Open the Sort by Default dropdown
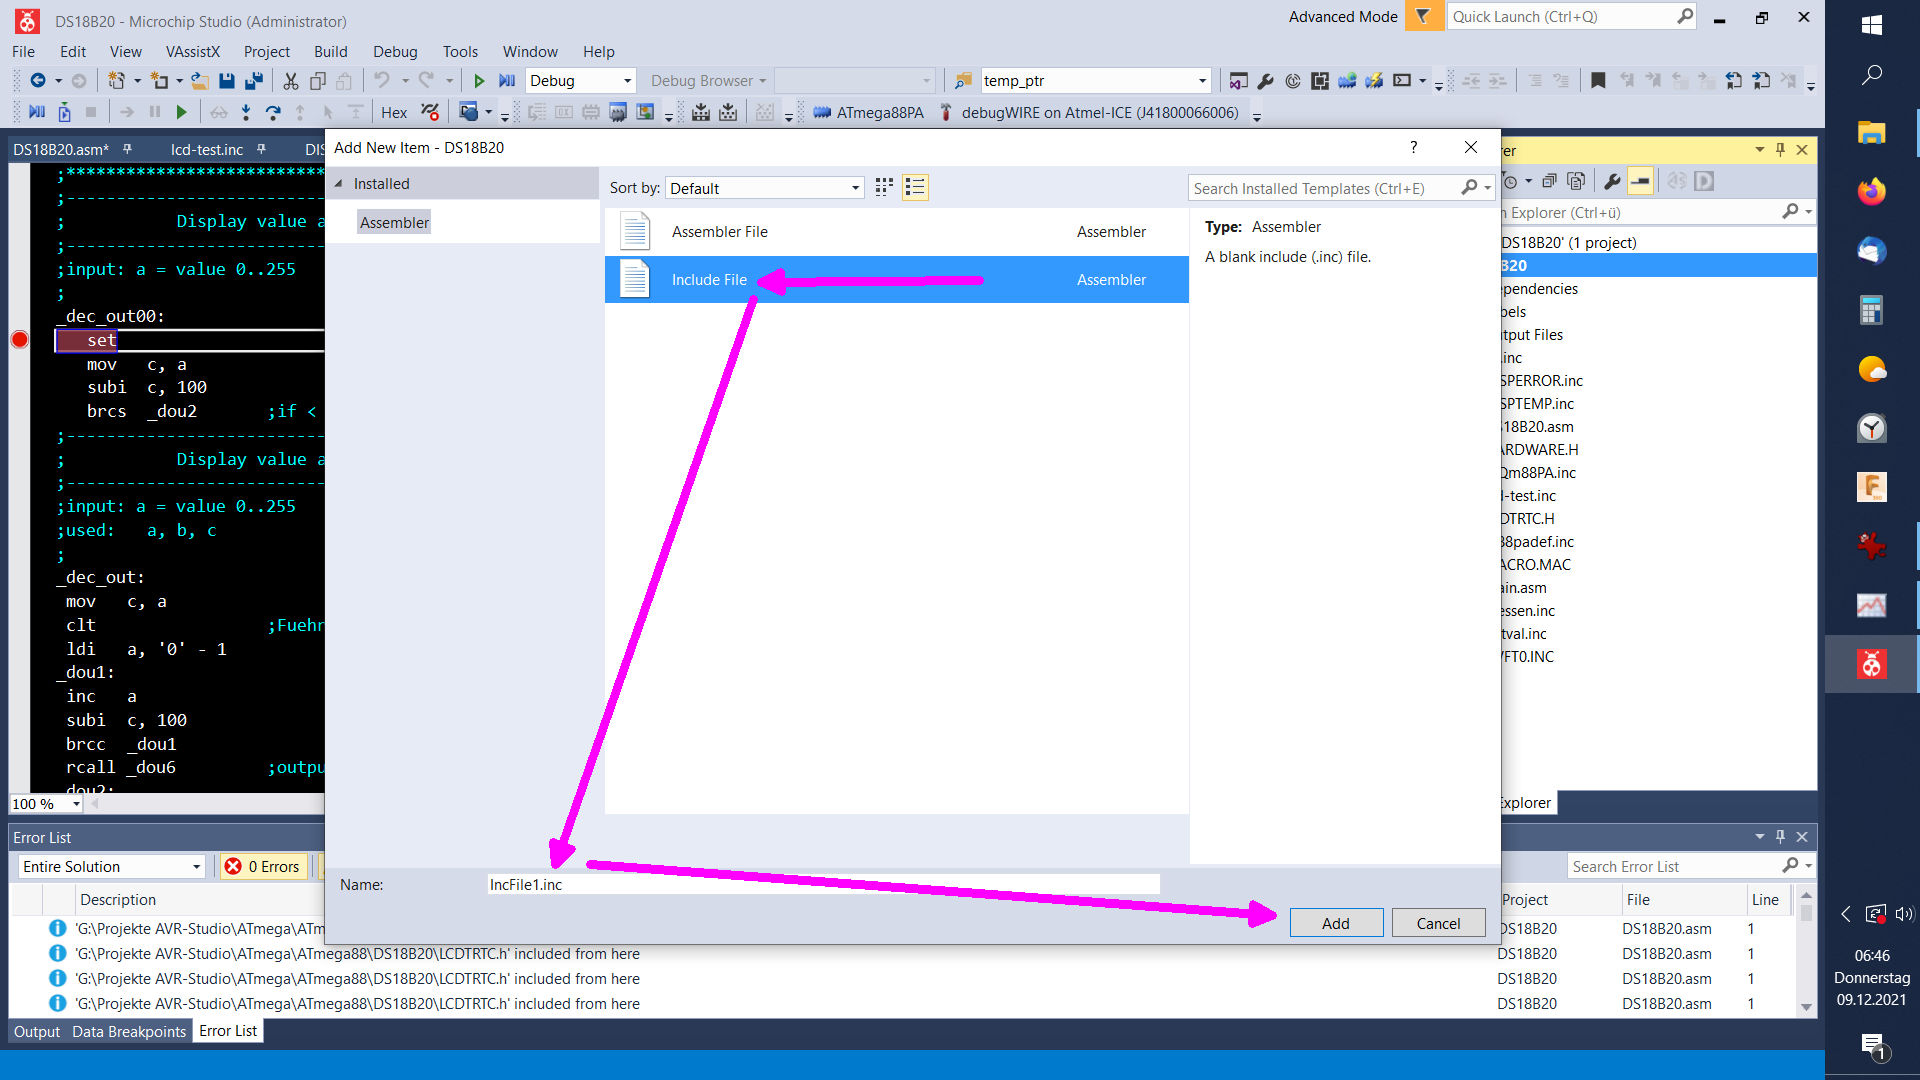Viewport: 1920px width, 1080px height. [765, 189]
